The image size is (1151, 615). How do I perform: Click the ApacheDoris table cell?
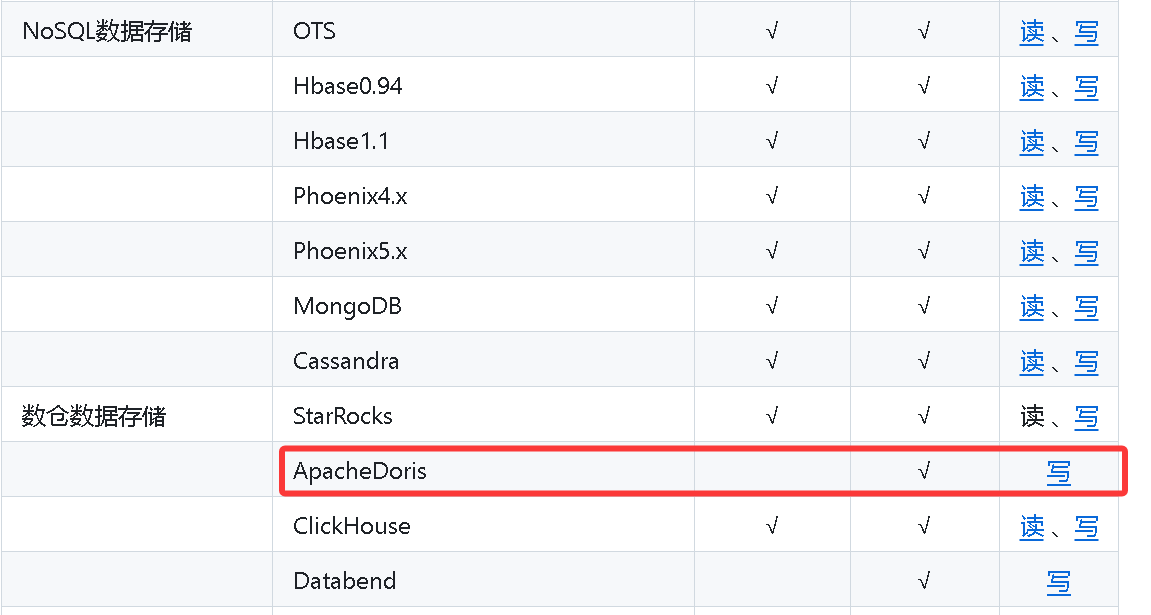pos(483,470)
